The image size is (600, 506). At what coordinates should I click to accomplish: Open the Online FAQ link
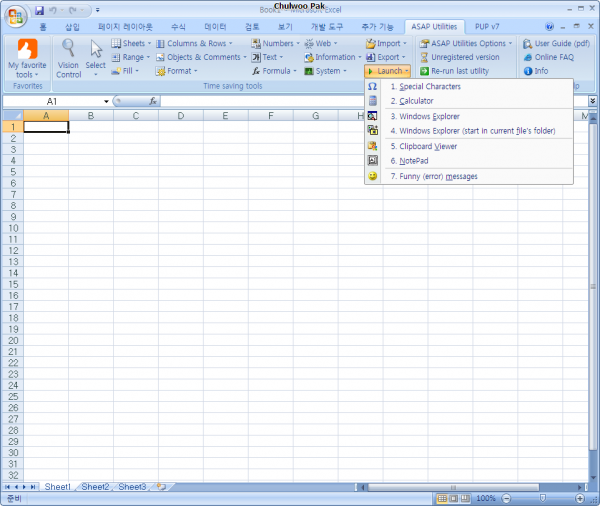549,57
